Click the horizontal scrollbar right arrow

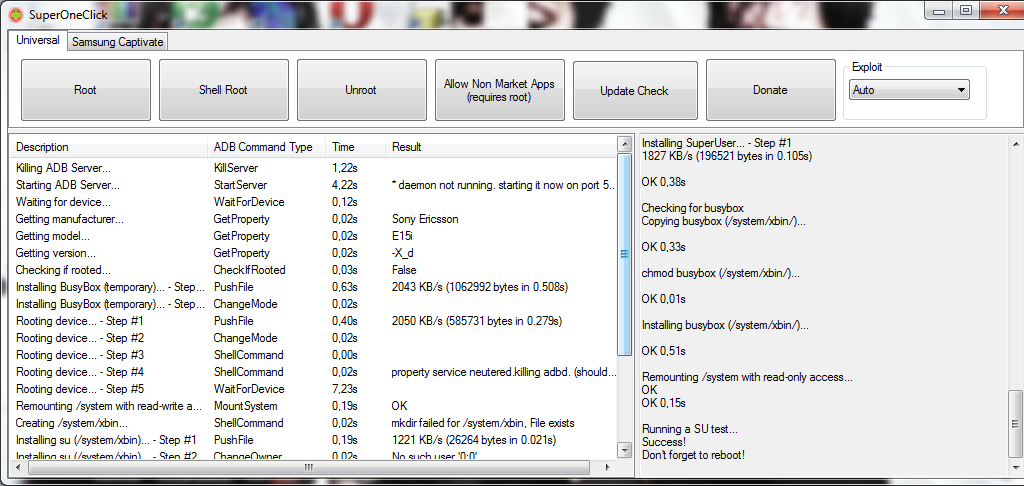(609, 467)
